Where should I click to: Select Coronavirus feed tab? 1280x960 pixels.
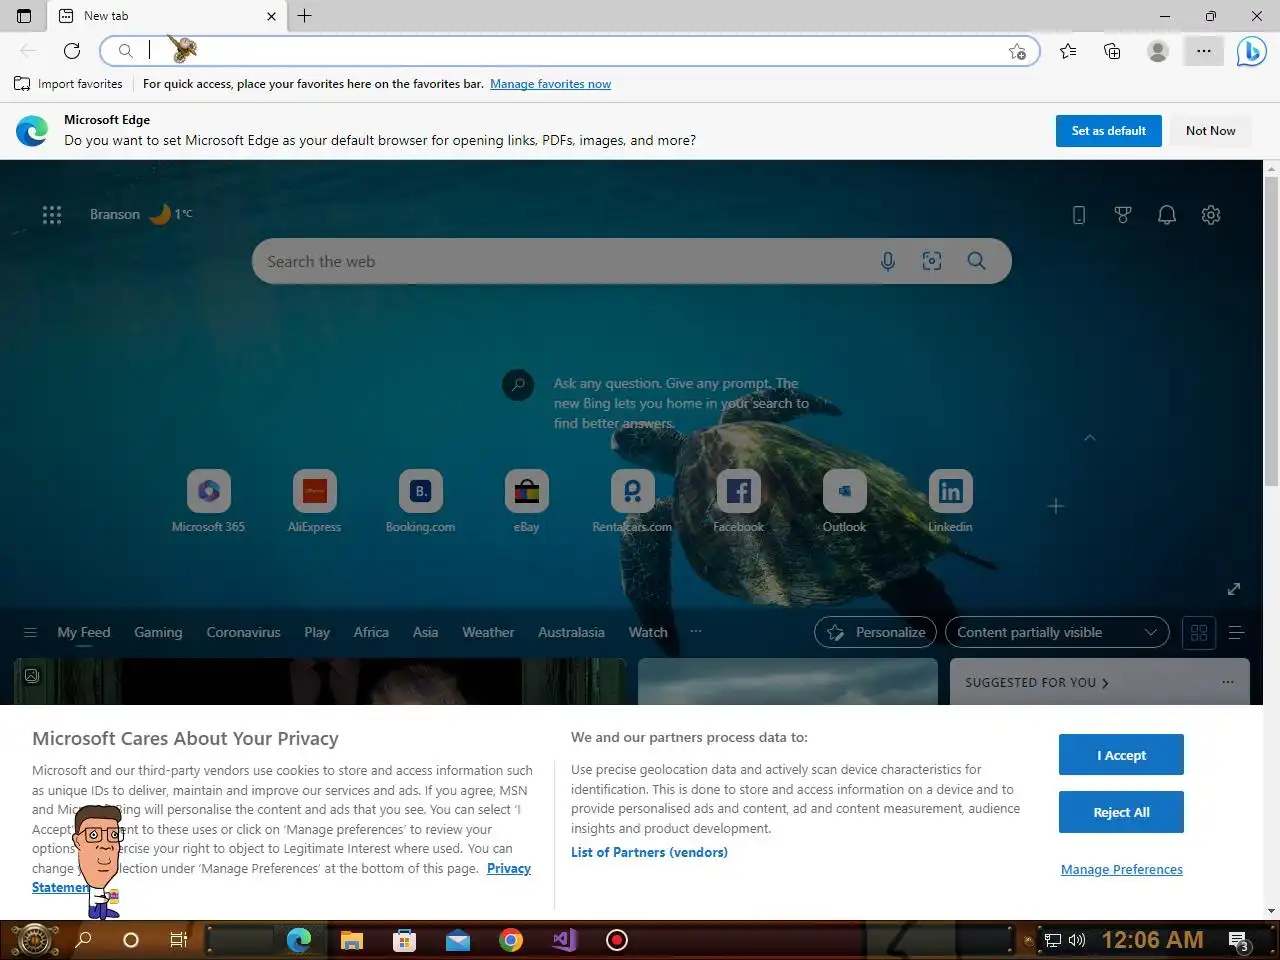point(243,632)
